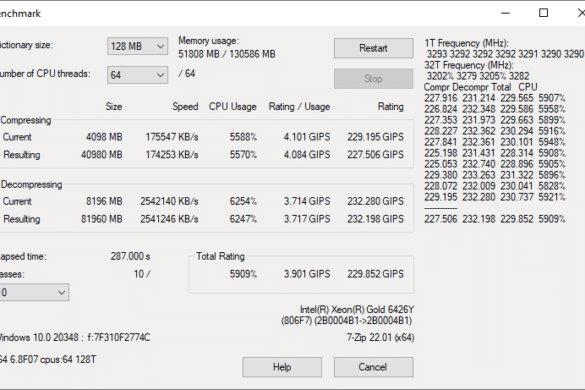Image resolution: width=585 pixels, height=390 pixels.
Task: Click rating per usage 4.101 GIPS
Action: click(307, 137)
